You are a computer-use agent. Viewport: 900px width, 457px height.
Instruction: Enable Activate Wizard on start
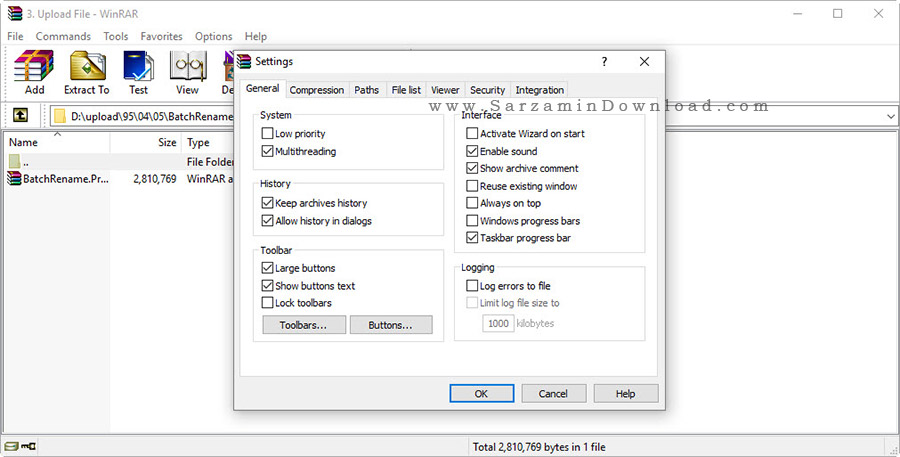click(472, 134)
